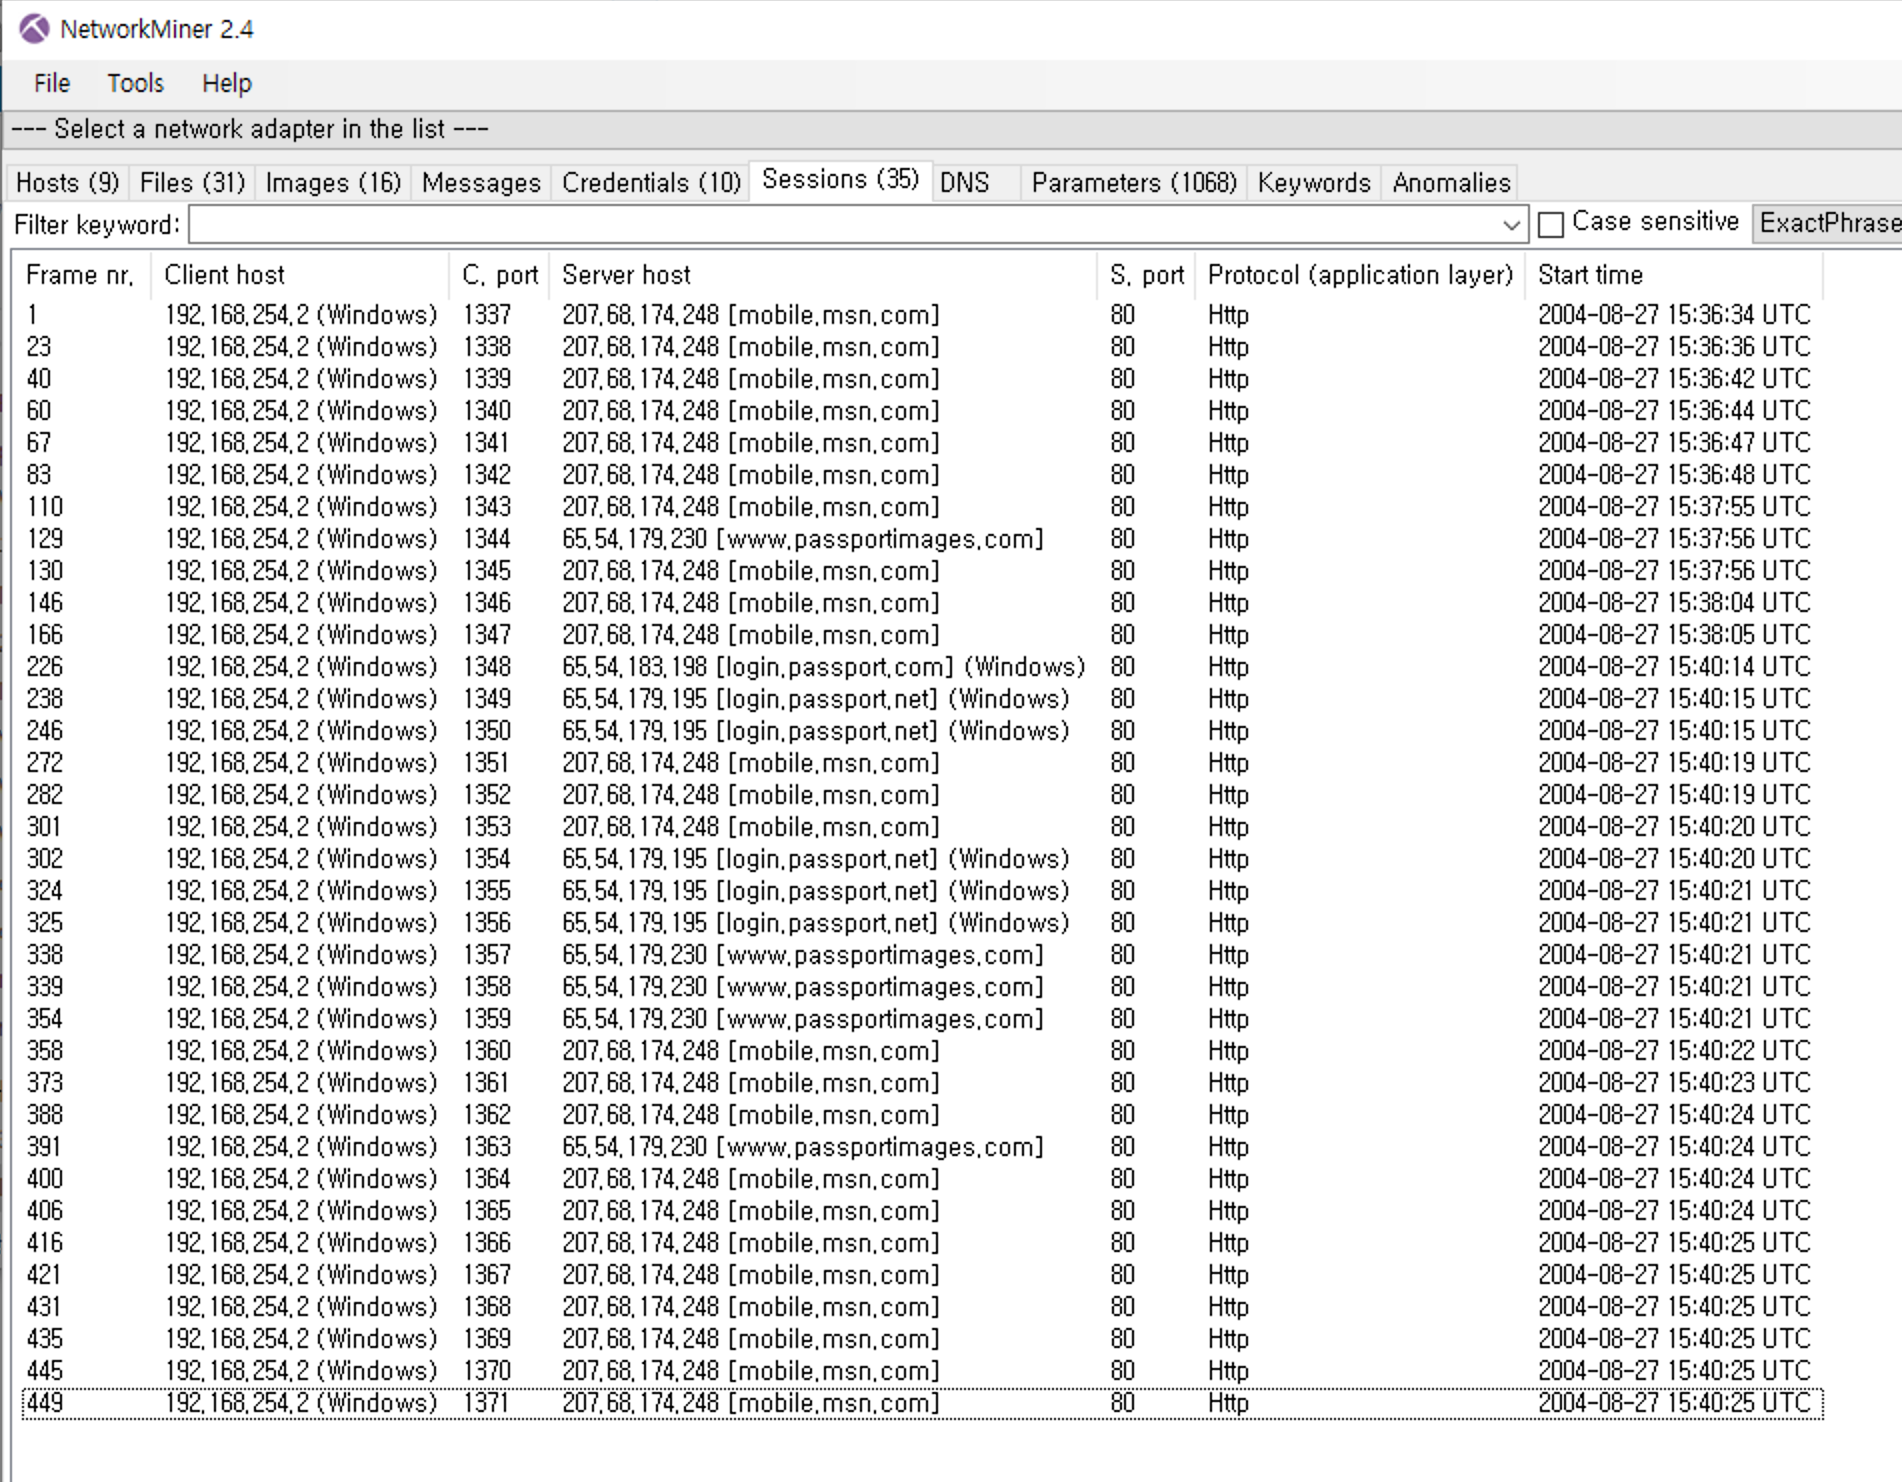Select the session with client port 1356
Screen dimensions: 1902x1482
pyautogui.click(x=922, y=923)
